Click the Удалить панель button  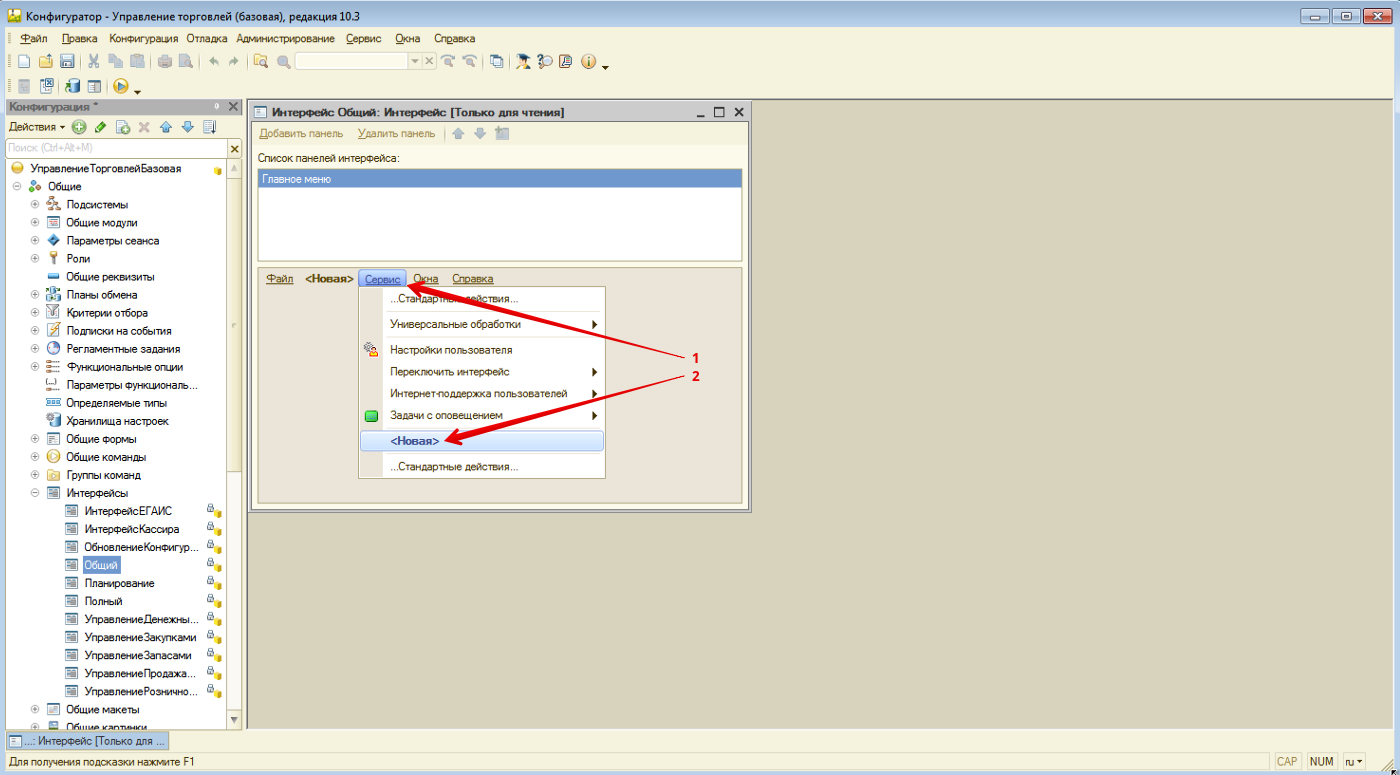tap(396, 133)
